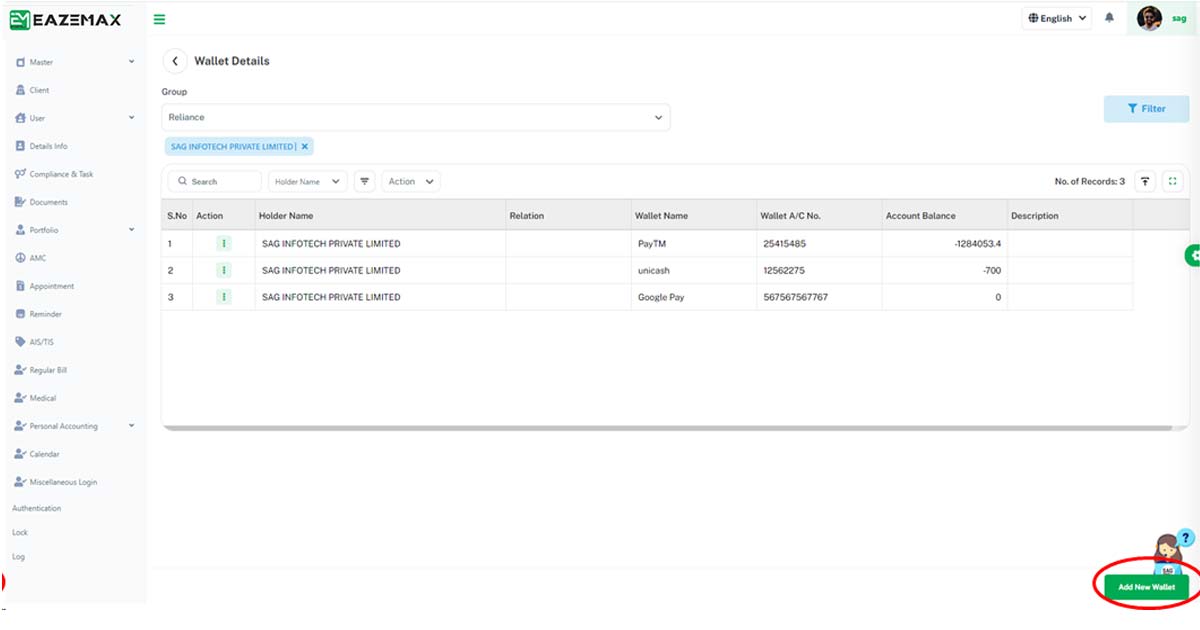Click the AMC sidebar icon
Screen dimensions: 1200x630
tap(20, 258)
